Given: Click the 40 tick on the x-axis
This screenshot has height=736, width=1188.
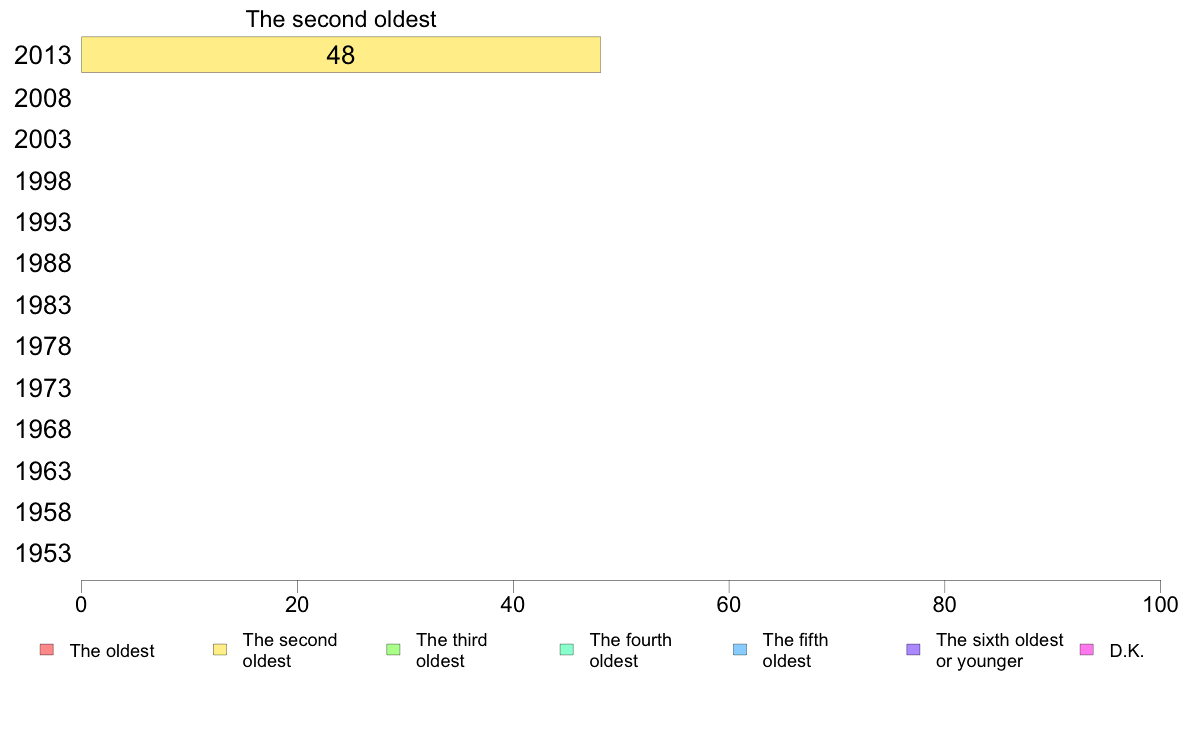Looking at the screenshot, I should (x=513, y=604).
